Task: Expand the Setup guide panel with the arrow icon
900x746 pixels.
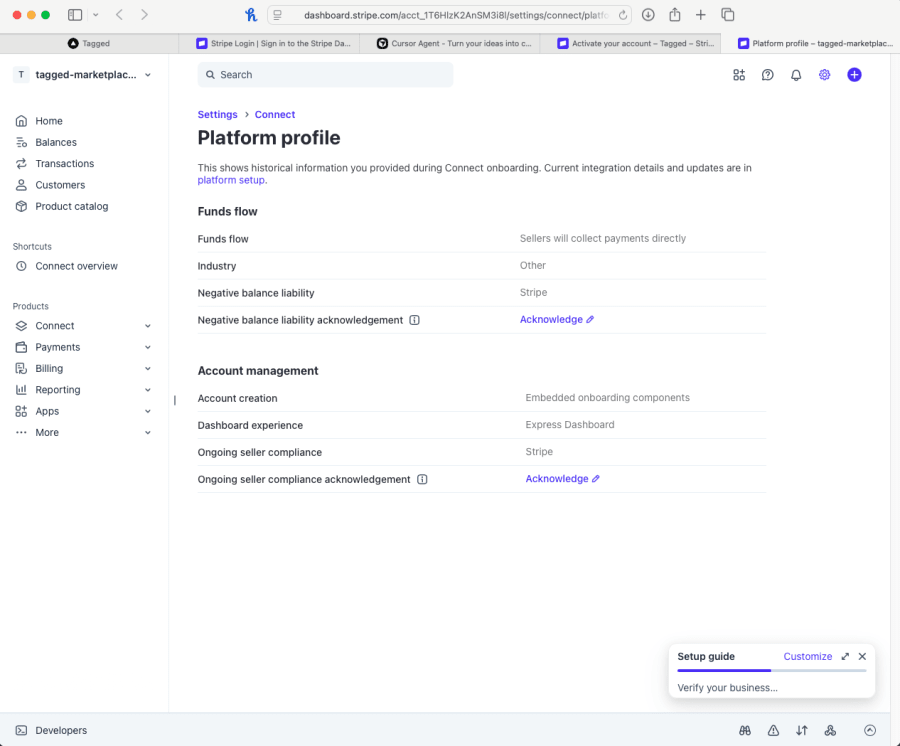Action: point(845,656)
